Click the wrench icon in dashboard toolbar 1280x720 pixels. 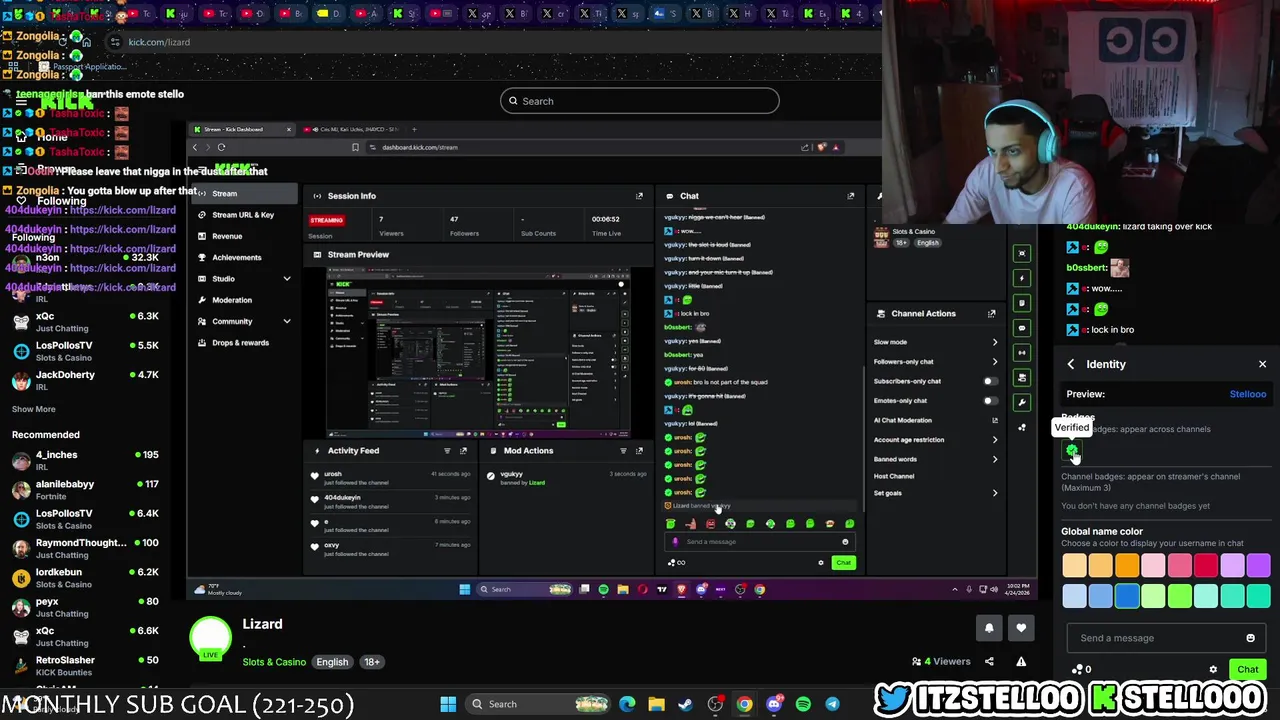click(1022, 403)
